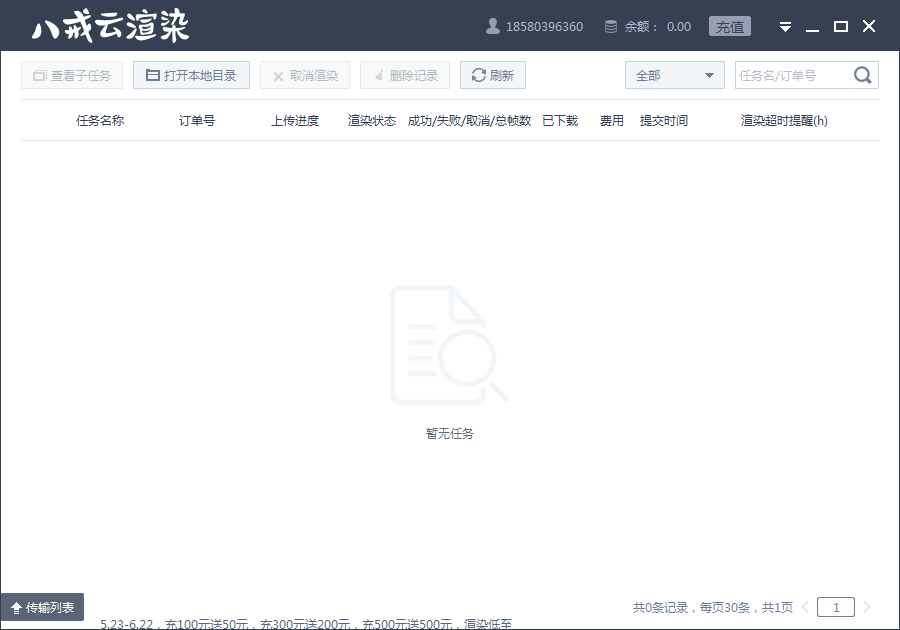Click the 充值 recharge button
This screenshot has width=900, height=630.
pyautogui.click(x=729, y=26)
